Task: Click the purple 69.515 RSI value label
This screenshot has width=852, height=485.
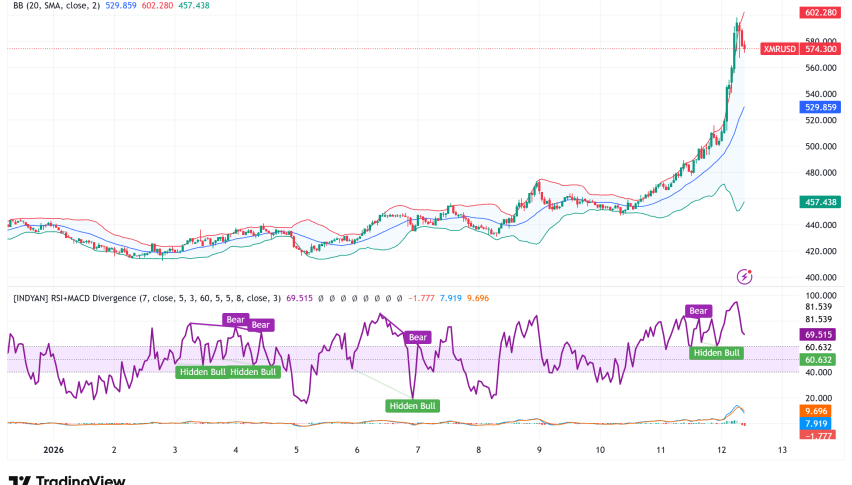Action: click(821, 333)
